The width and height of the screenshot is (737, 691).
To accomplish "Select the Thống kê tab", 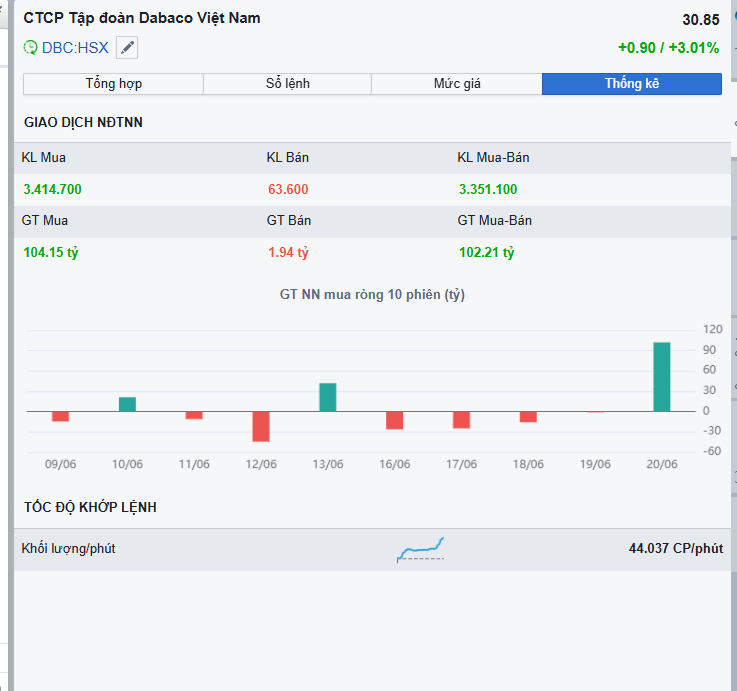I will [x=632, y=84].
